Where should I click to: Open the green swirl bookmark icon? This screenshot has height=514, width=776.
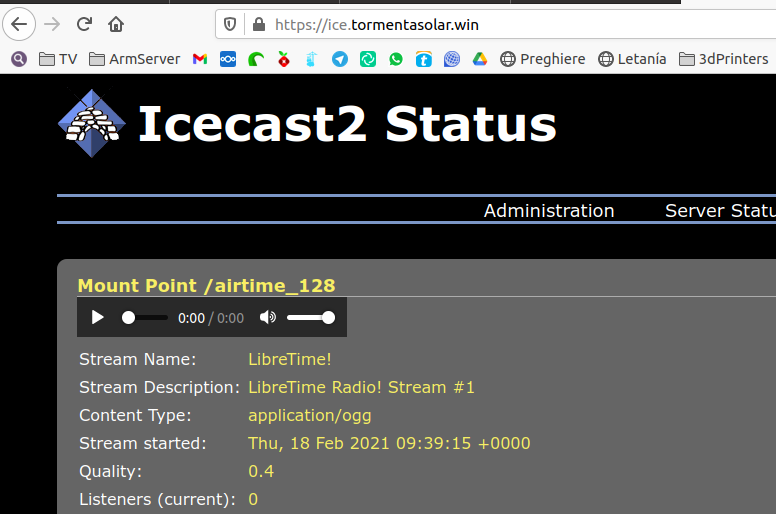pos(256,59)
